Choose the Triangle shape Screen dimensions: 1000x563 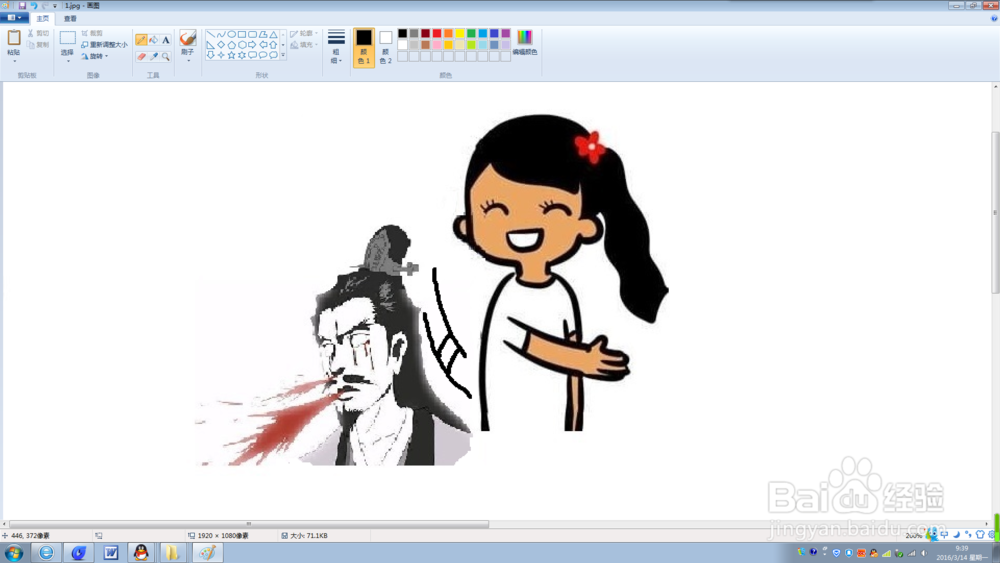[x=273, y=34]
